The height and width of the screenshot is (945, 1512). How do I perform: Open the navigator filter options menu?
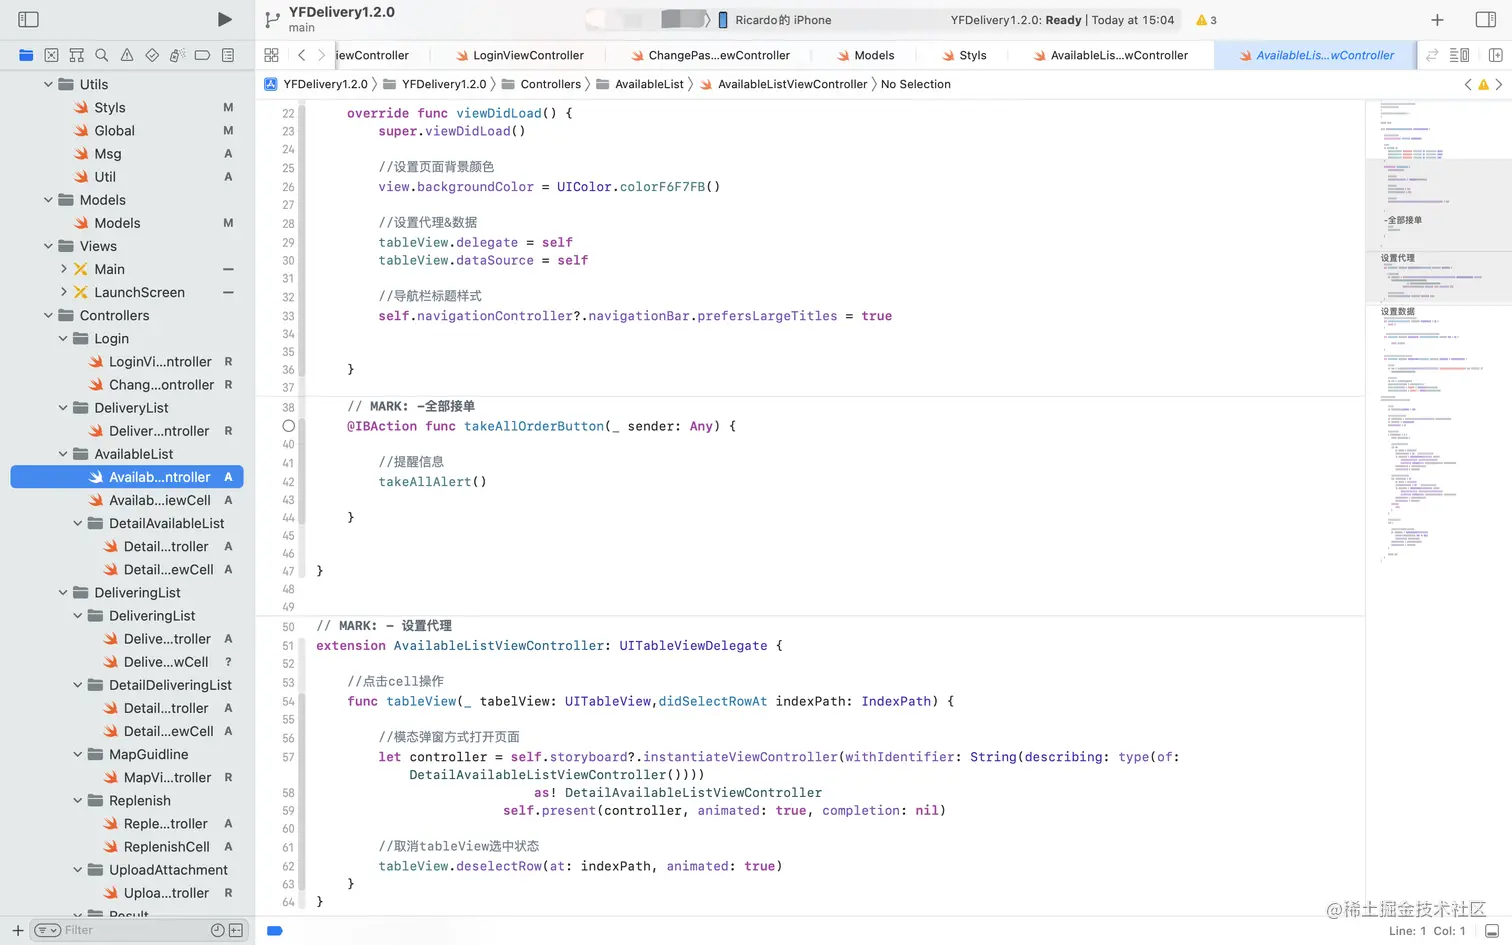click(x=47, y=930)
